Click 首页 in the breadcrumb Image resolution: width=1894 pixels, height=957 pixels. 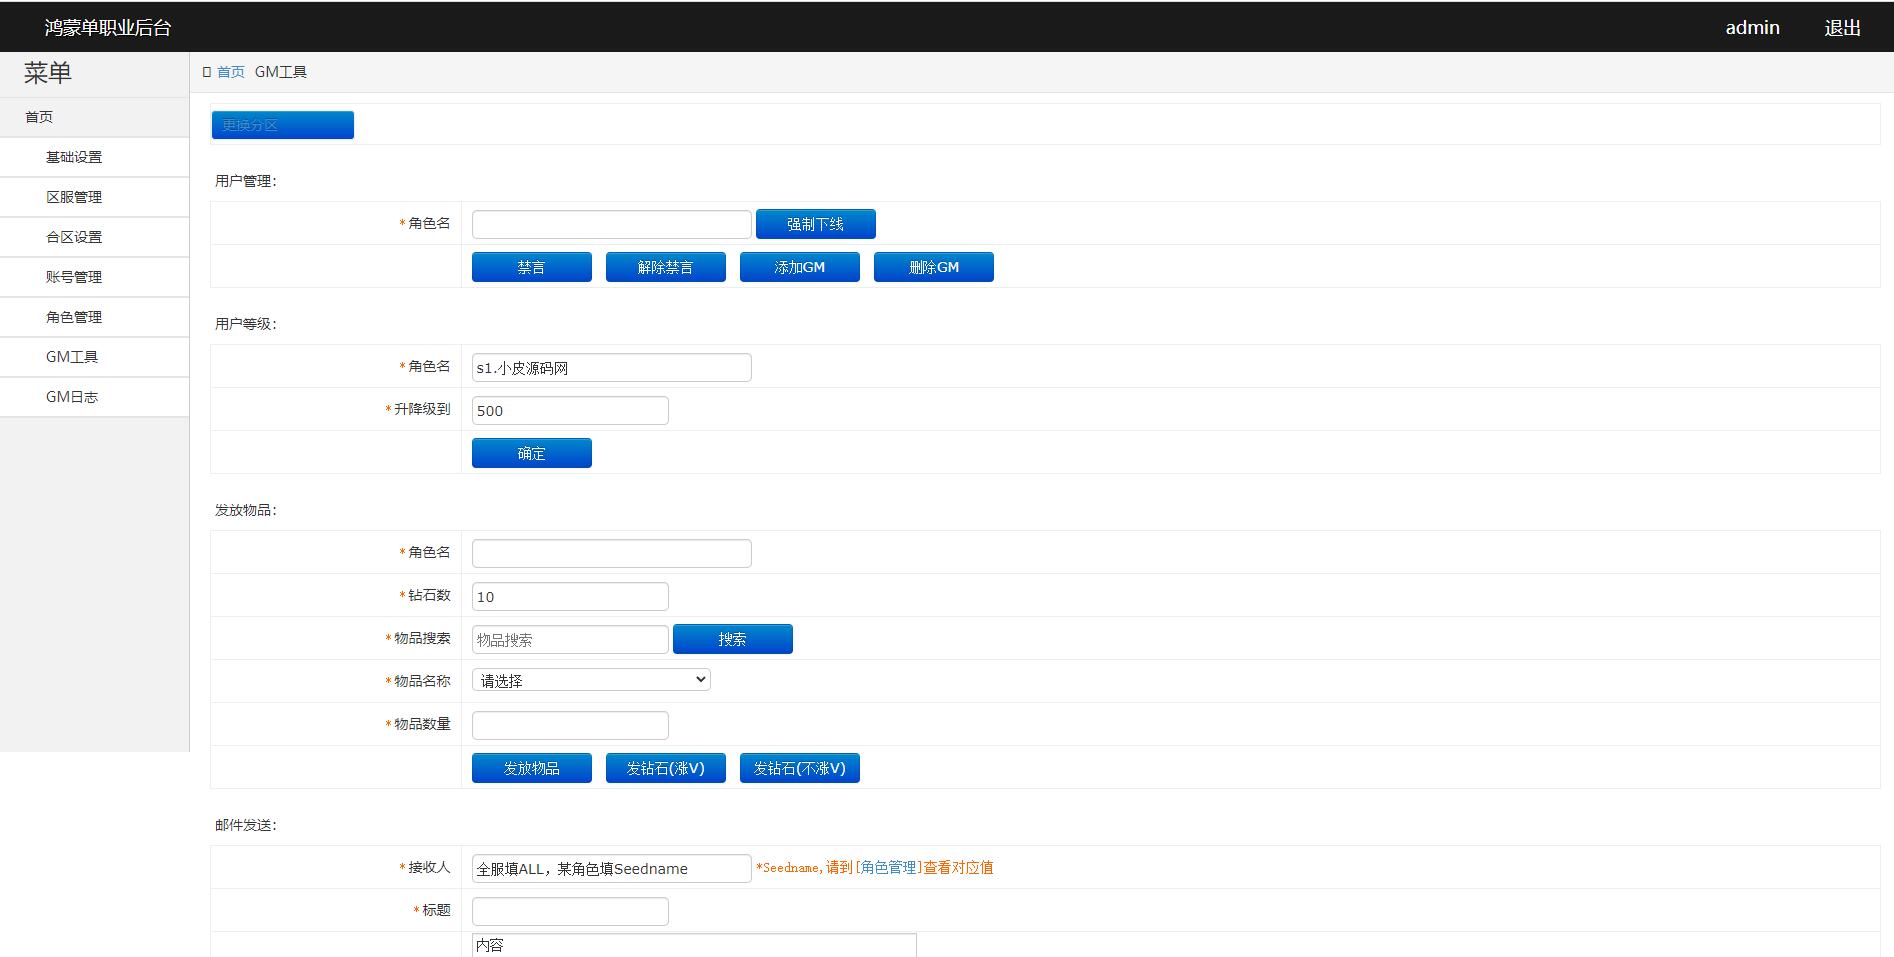pyautogui.click(x=231, y=71)
